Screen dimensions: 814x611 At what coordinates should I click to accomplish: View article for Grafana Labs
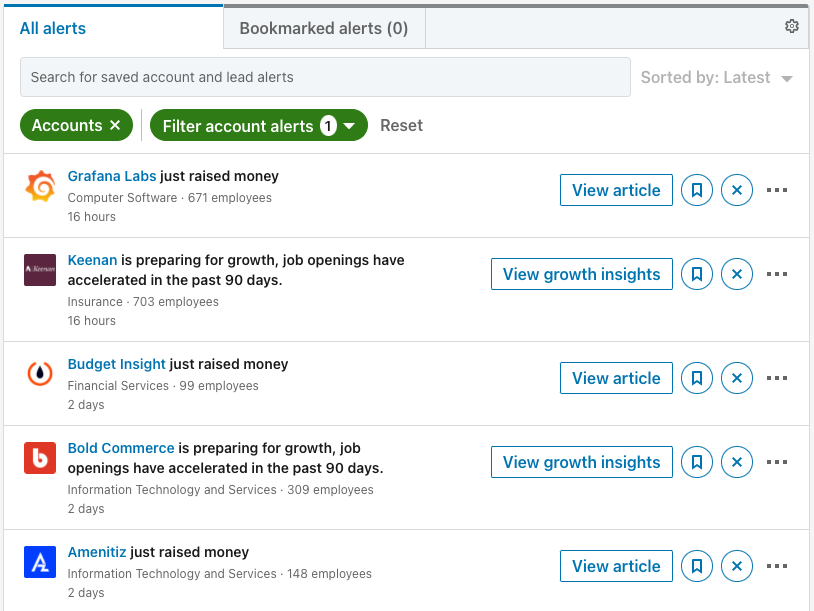(616, 190)
